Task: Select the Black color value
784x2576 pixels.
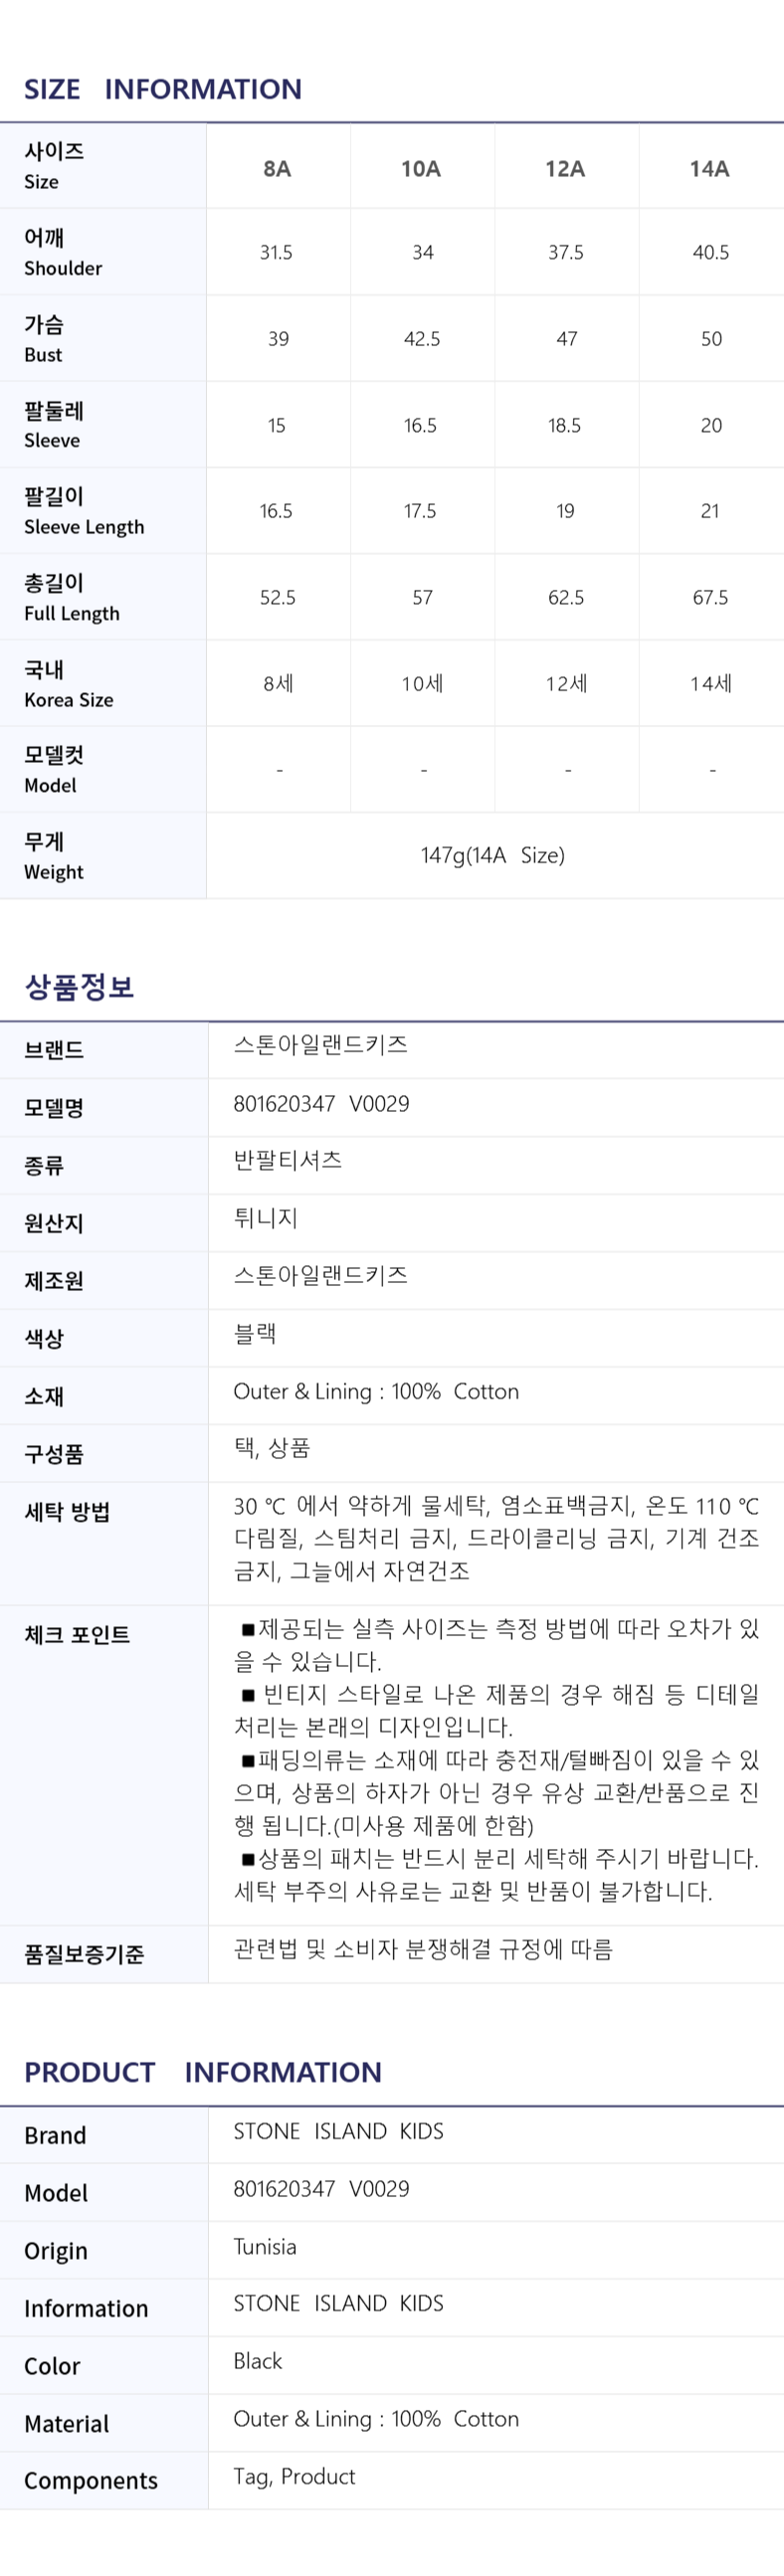Action: [258, 2360]
